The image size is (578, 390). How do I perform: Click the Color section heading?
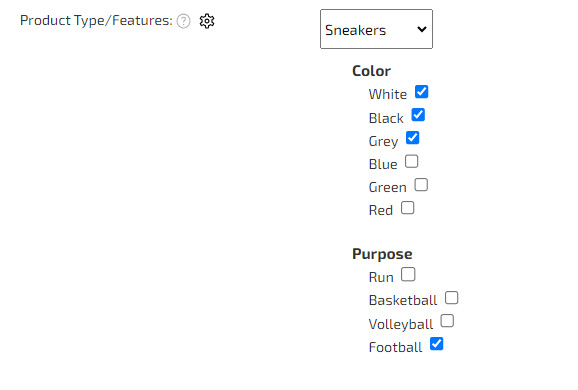371,71
